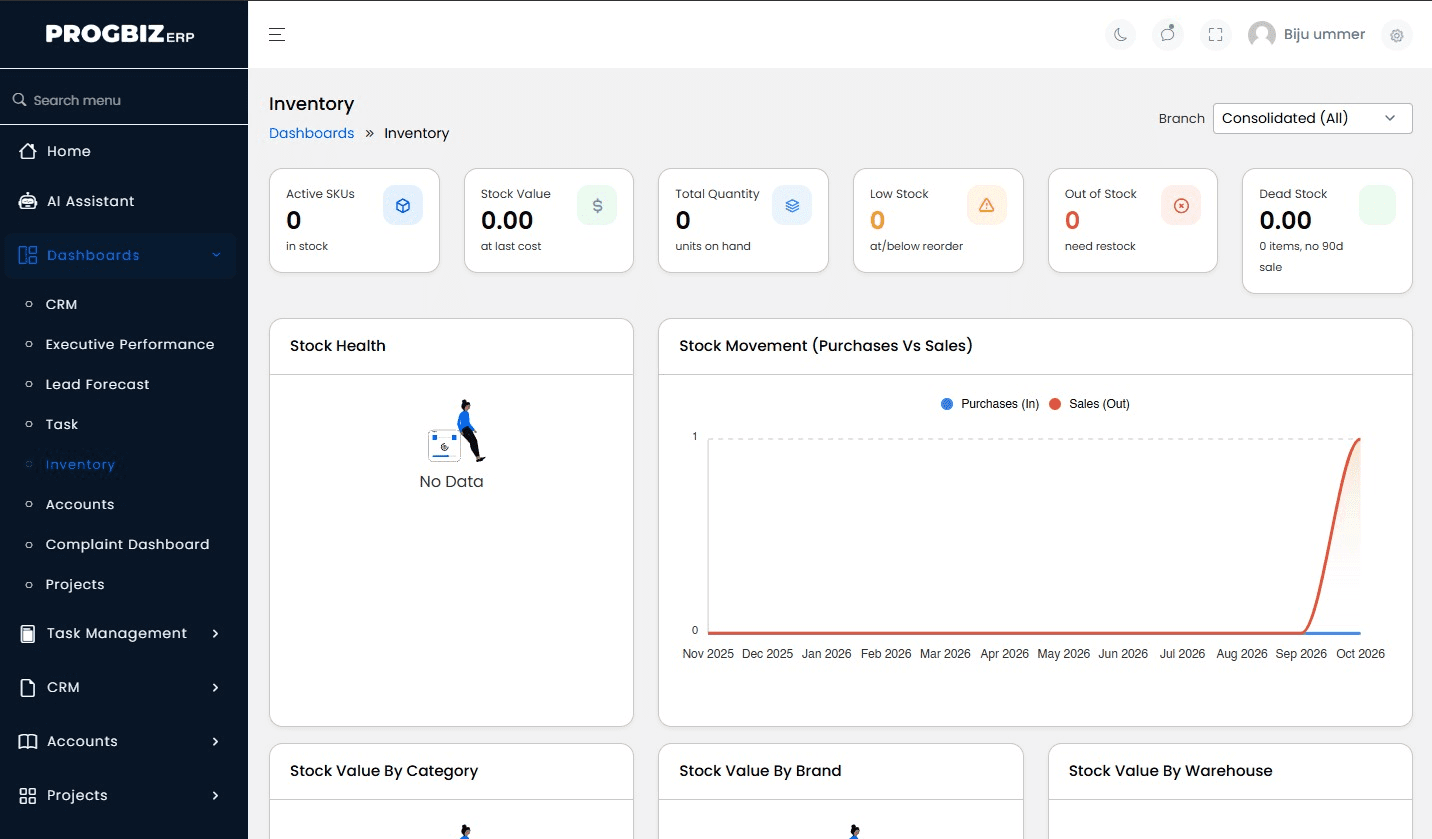Click the CRM main menu chevron
Viewport: 1432px width, 839px height.
[x=216, y=687]
